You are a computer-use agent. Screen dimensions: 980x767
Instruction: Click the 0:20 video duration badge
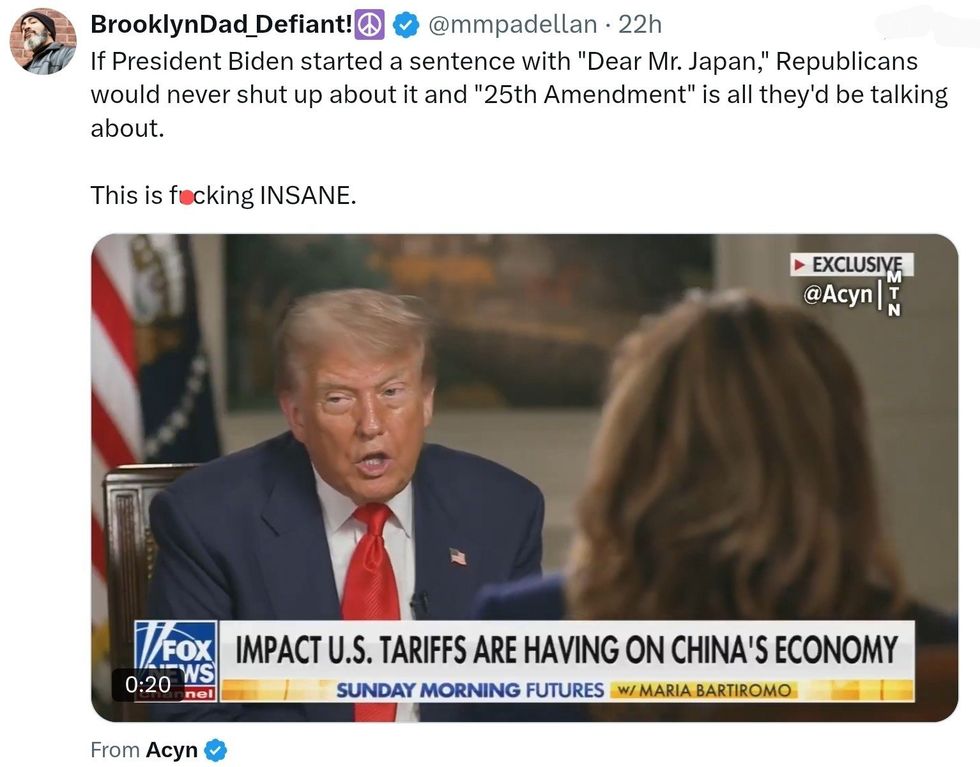[x=148, y=684]
